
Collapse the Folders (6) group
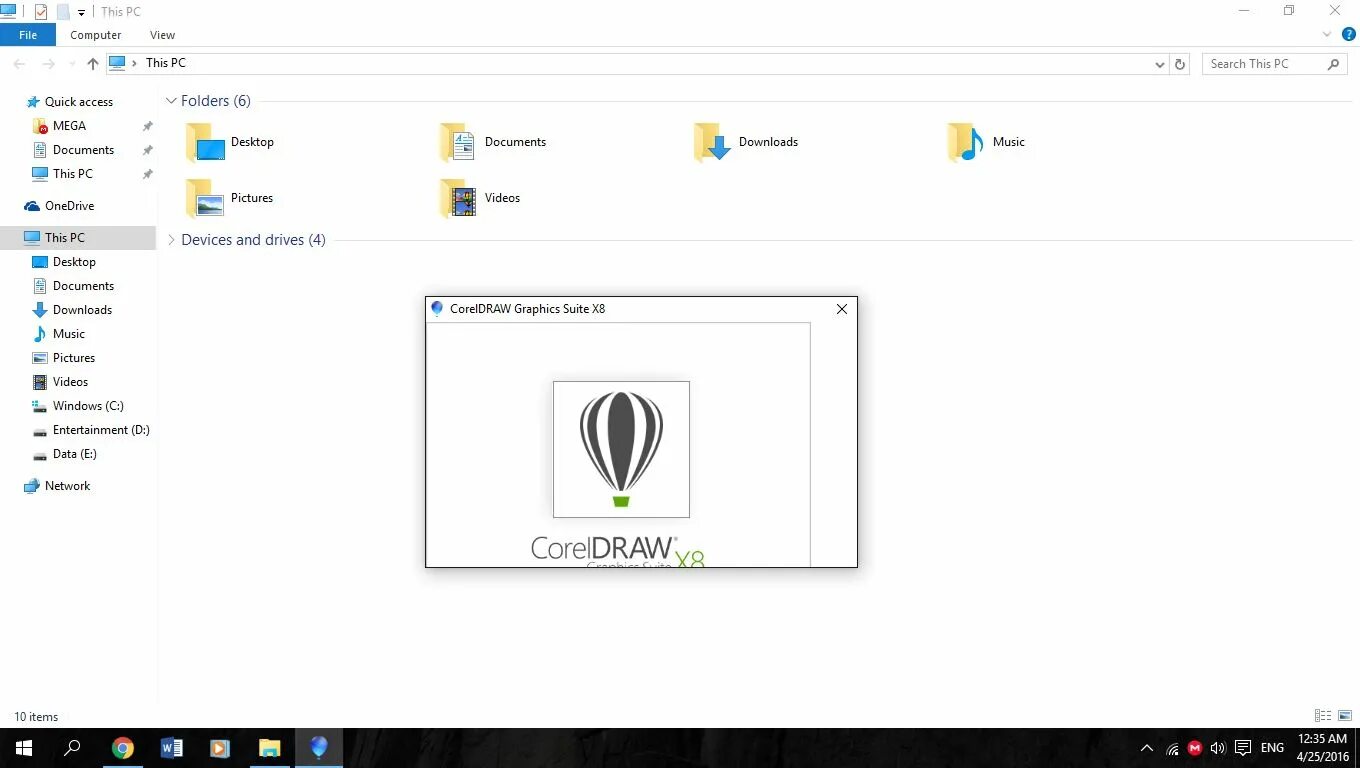tap(171, 101)
